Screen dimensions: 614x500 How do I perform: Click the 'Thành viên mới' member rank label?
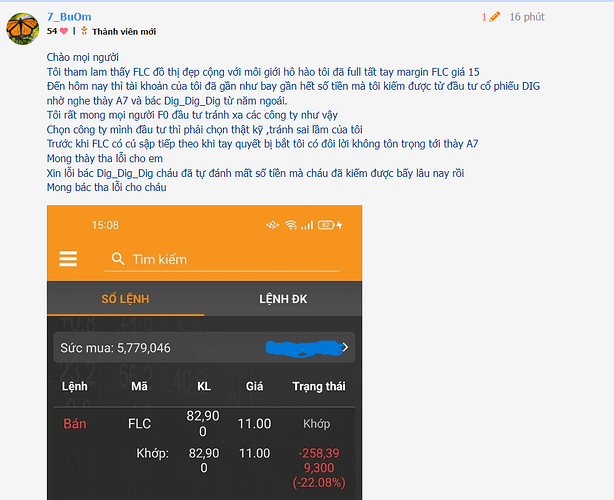coord(124,32)
